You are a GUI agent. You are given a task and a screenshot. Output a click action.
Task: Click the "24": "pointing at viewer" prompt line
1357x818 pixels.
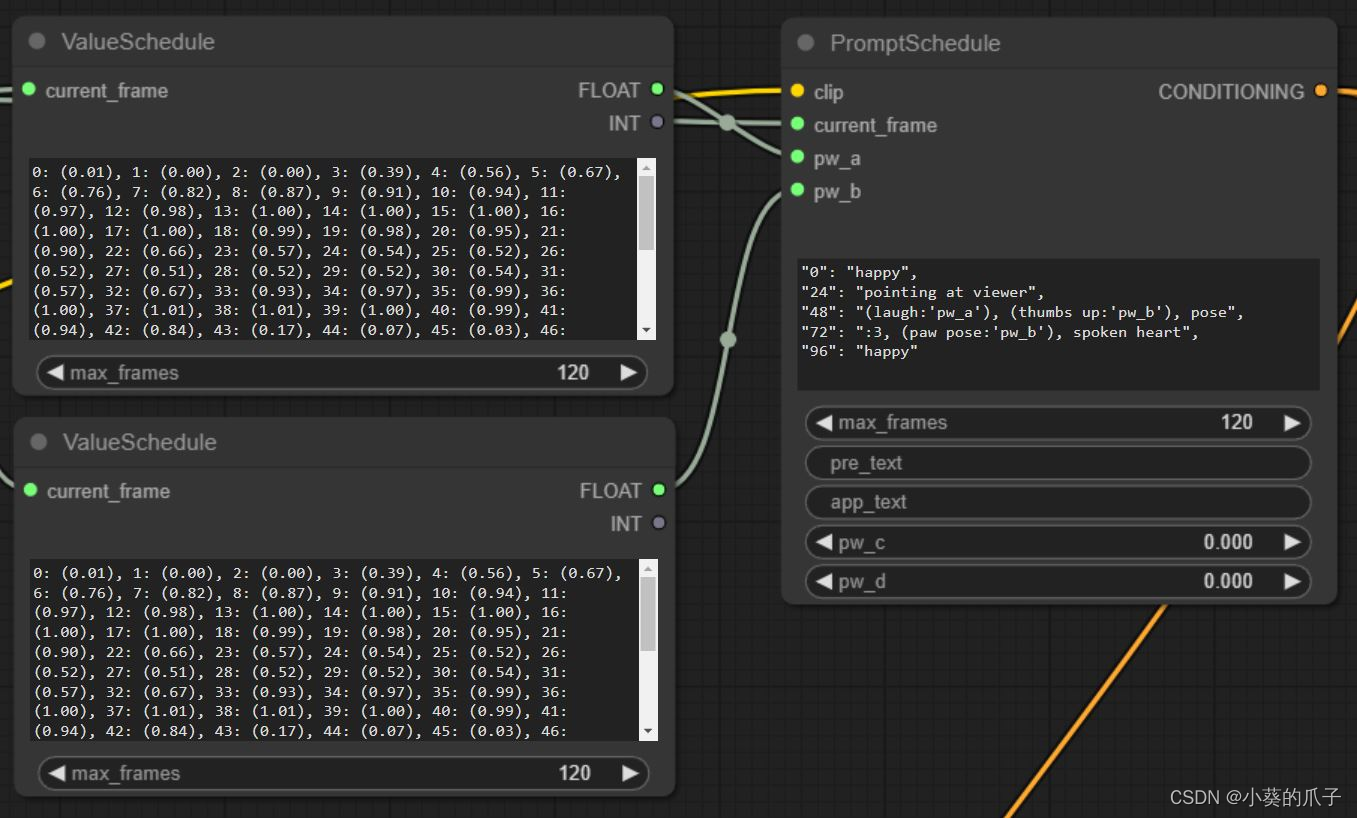coord(922,292)
